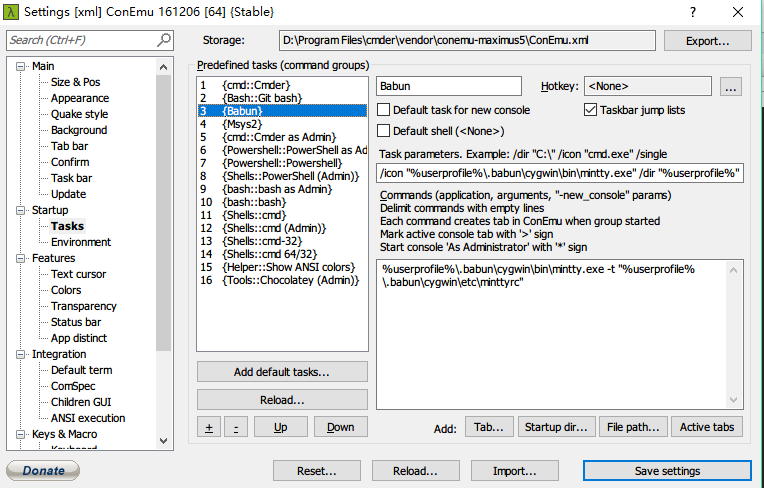Click Add default tasks... button
764x488 pixels.
[x=282, y=372]
